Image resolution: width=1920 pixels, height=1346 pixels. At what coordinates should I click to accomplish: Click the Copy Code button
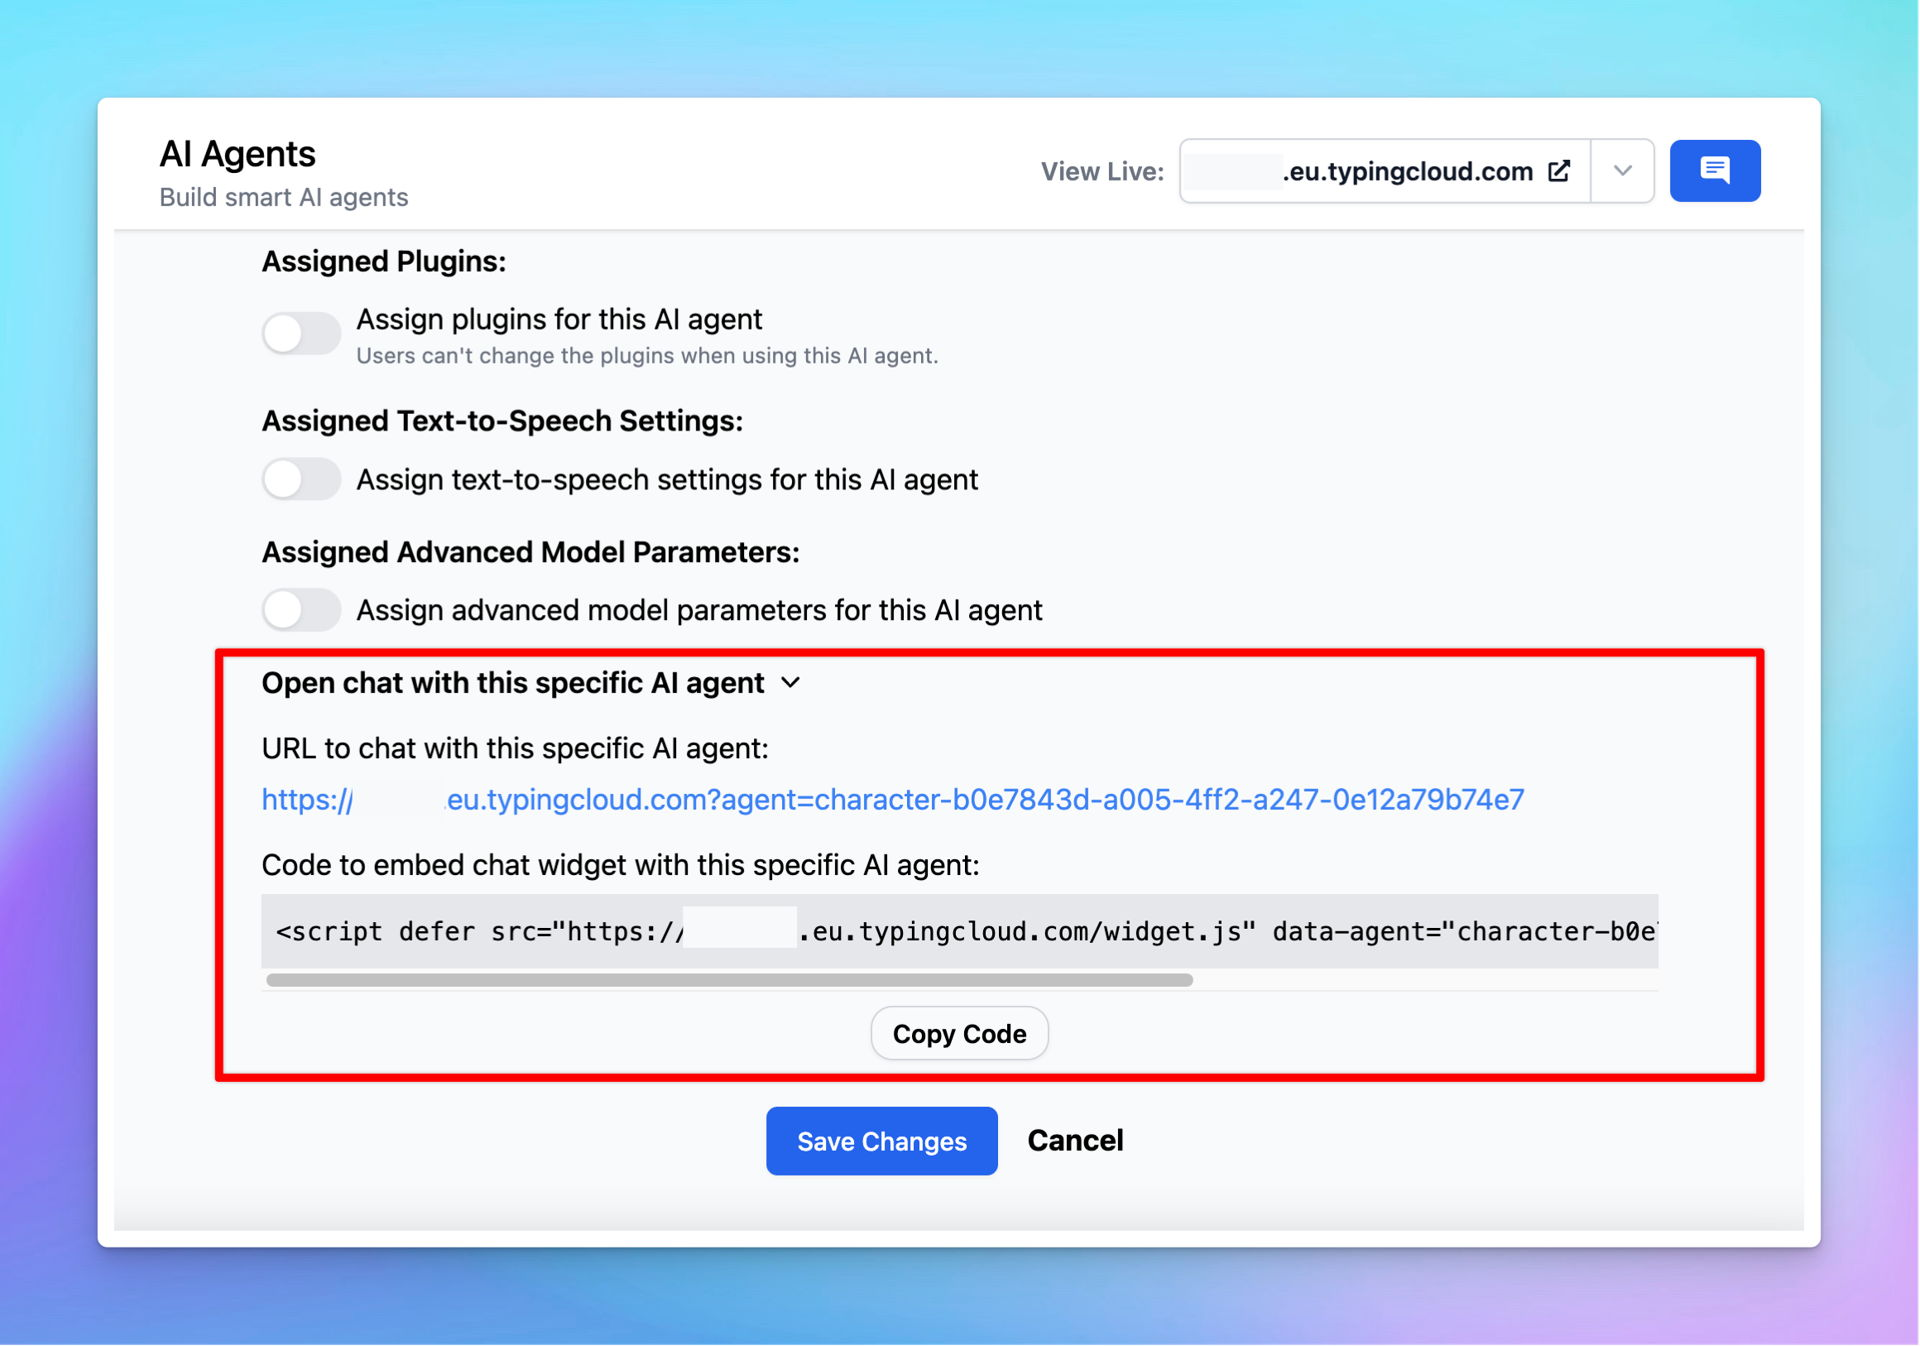tap(959, 1033)
